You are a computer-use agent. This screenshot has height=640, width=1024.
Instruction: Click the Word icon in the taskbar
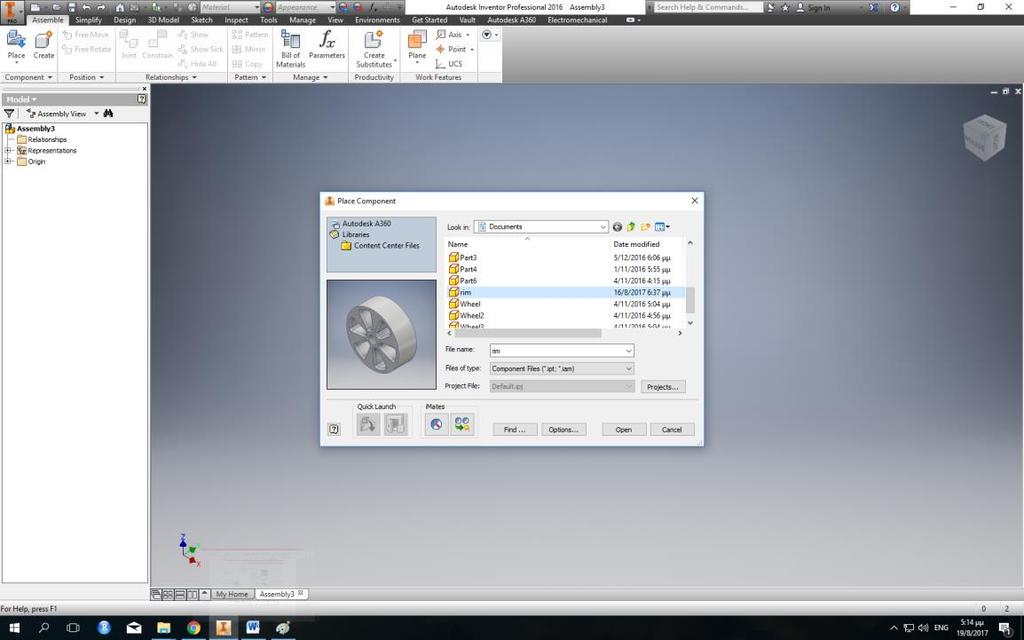coord(253,628)
